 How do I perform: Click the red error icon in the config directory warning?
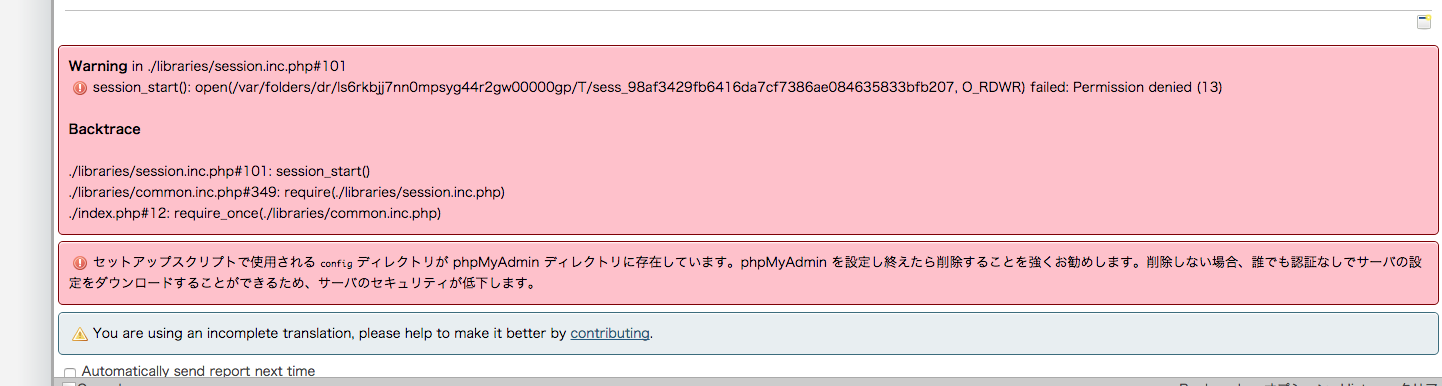coord(80,262)
